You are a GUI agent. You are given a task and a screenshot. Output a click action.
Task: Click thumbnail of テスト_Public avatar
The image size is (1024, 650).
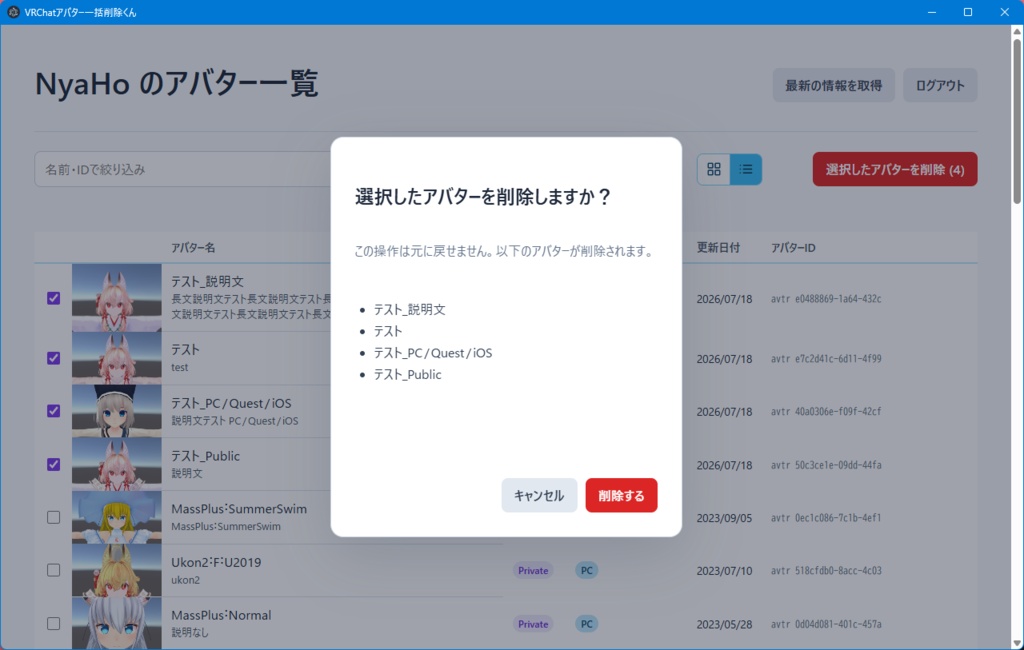[x=117, y=464]
